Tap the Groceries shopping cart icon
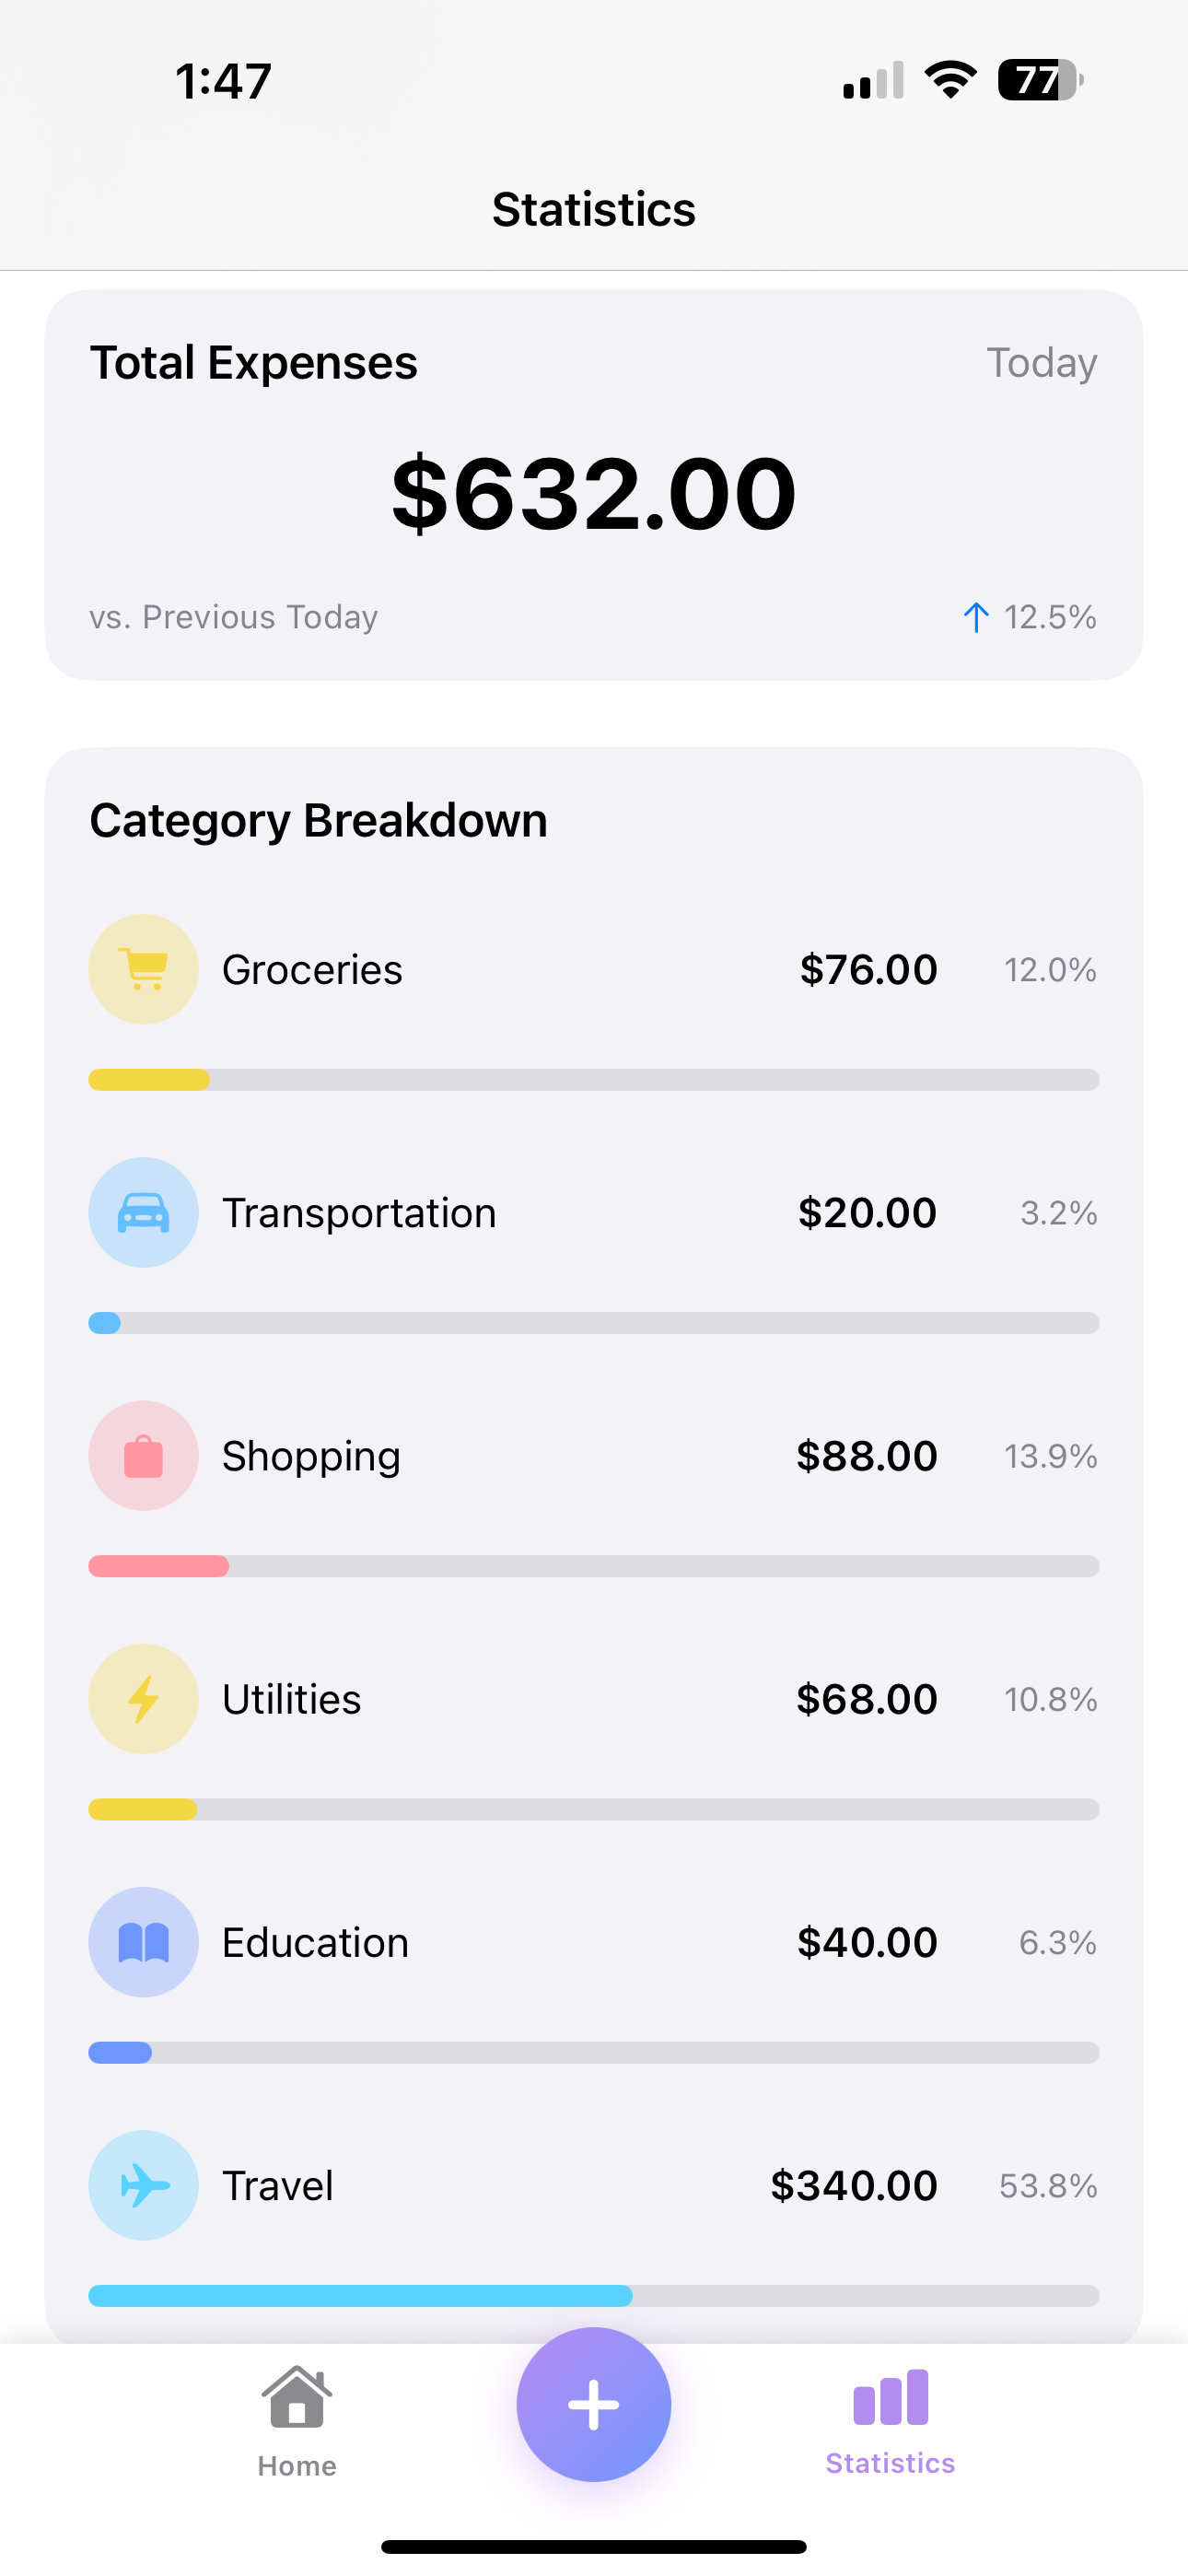The image size is (1188, 2576). click(143, 969)
